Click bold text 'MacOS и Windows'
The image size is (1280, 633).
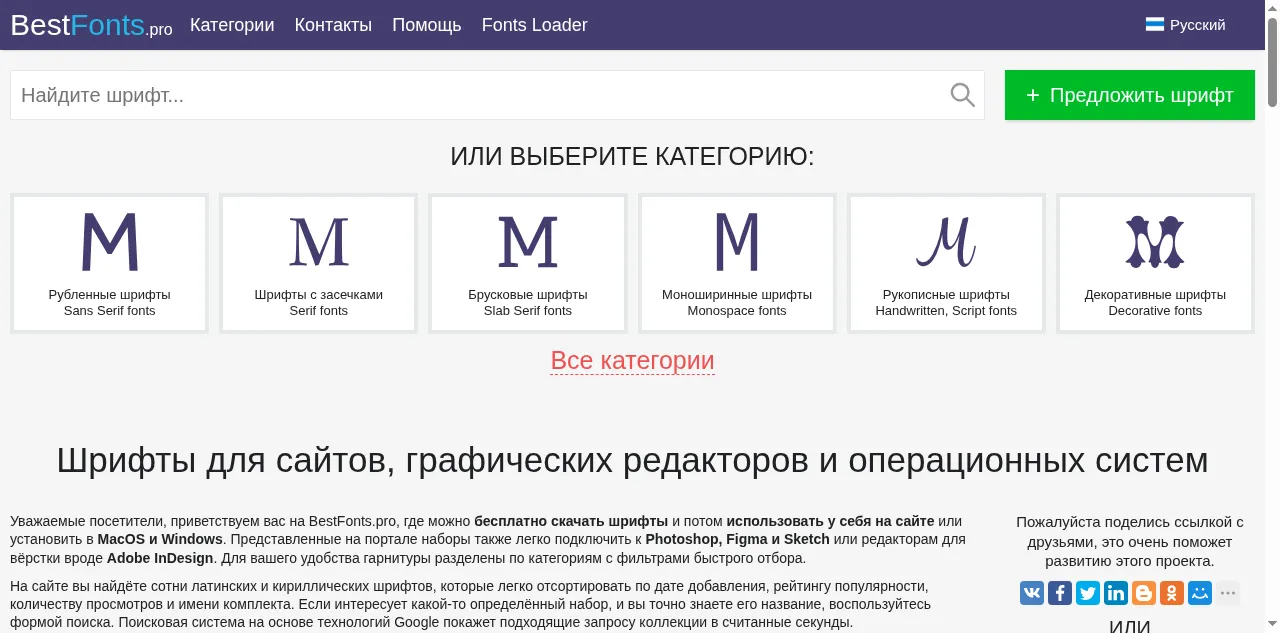pos(160,539)
